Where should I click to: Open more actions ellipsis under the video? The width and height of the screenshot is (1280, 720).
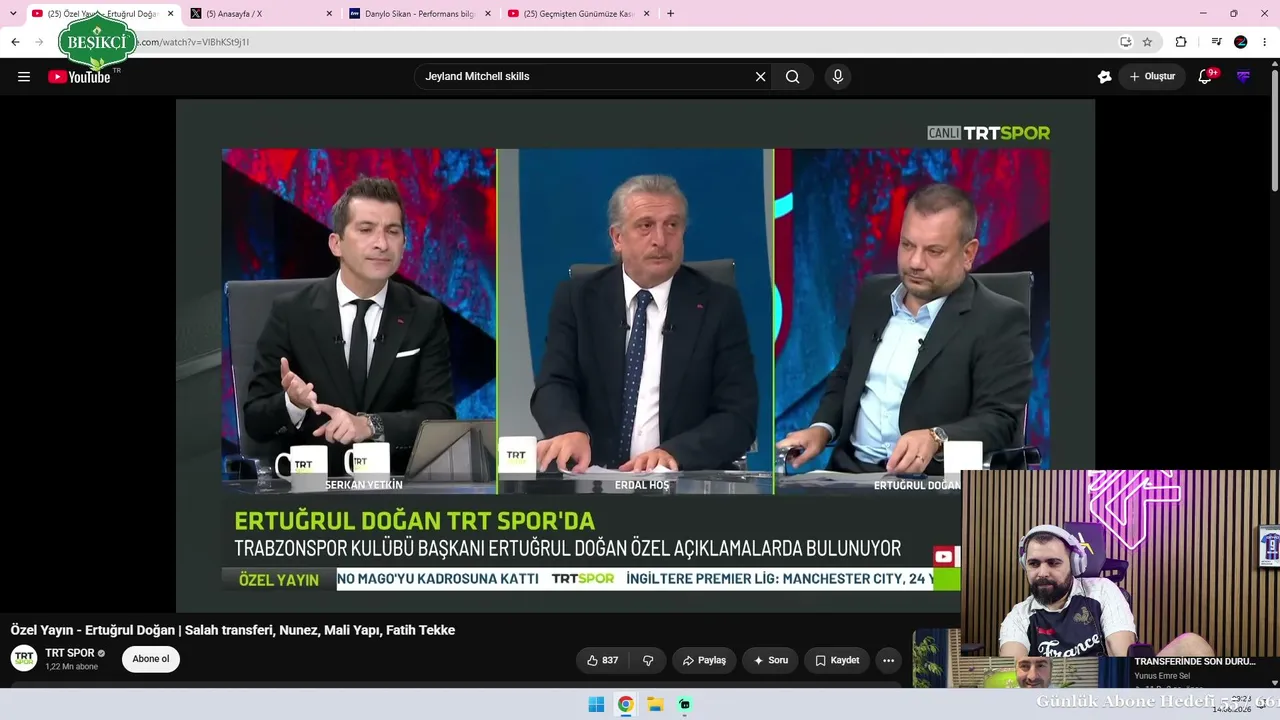tap(888, 660)
